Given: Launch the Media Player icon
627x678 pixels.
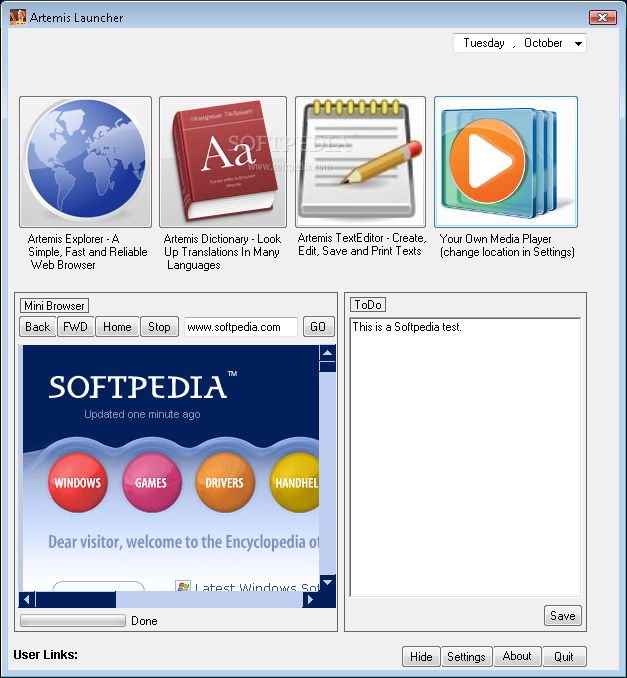Looking at the screenshot, I should point(506,162).
